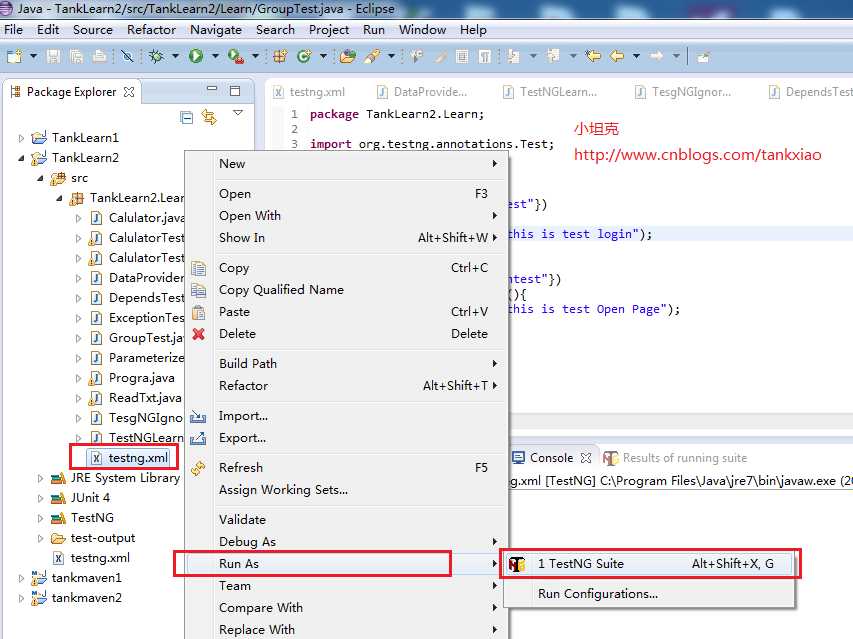Click the Next Annotation toolbar icon
This screenshot has height=639, width=853.
pos(514,56)
